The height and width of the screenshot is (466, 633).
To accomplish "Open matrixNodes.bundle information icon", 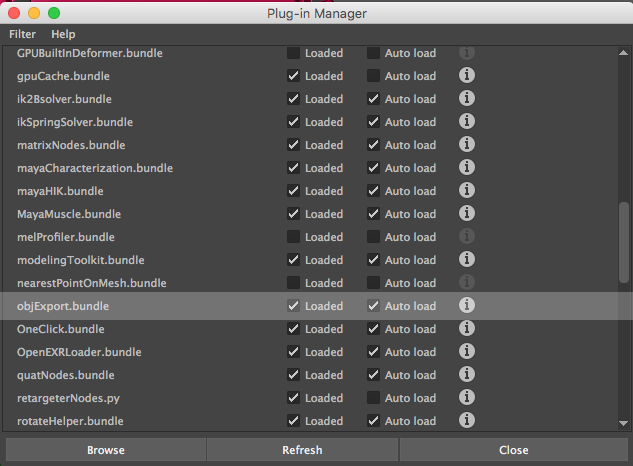I will tap(467, 145).
